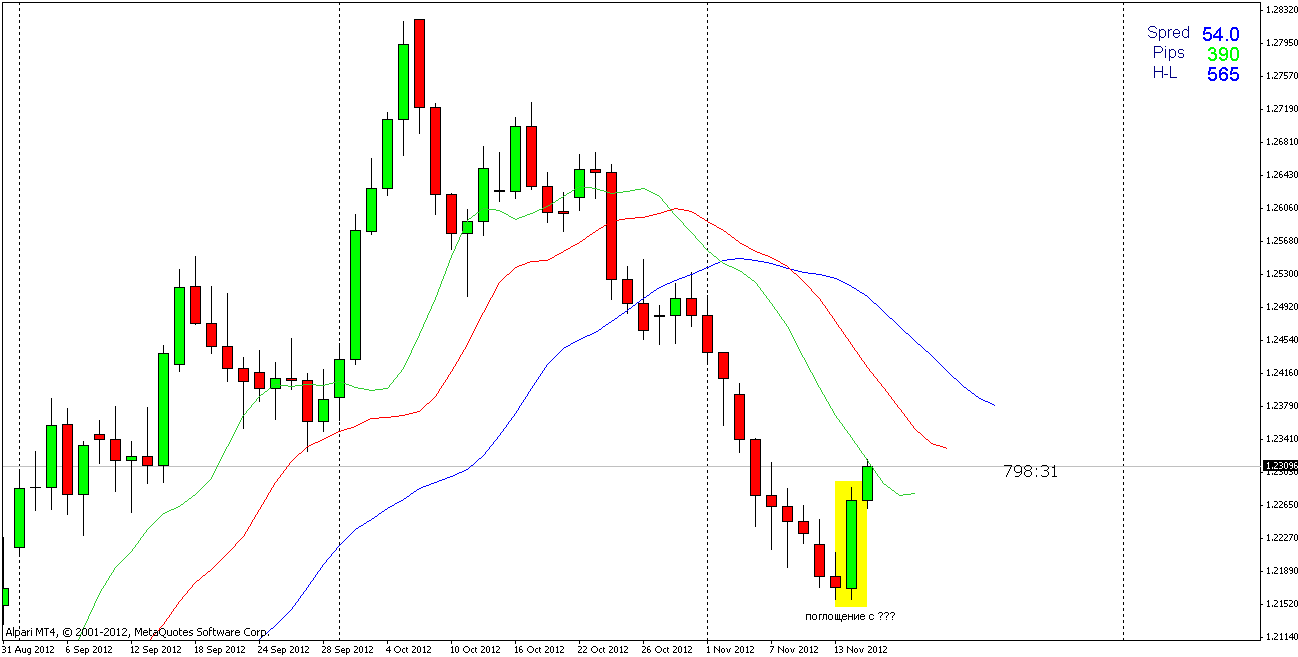The image size is (1298, 657).
Task: Click the 24 Sep 2012 date label
Action: [283, 649]
